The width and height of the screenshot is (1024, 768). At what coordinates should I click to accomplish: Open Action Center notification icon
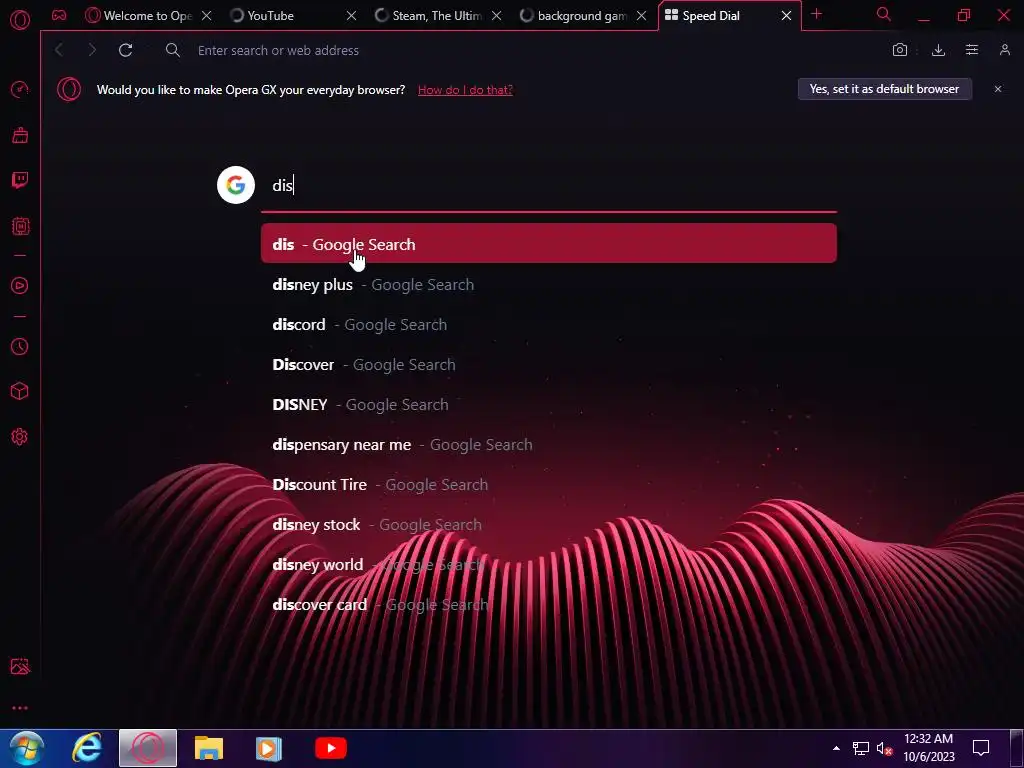tap(981, 748)
